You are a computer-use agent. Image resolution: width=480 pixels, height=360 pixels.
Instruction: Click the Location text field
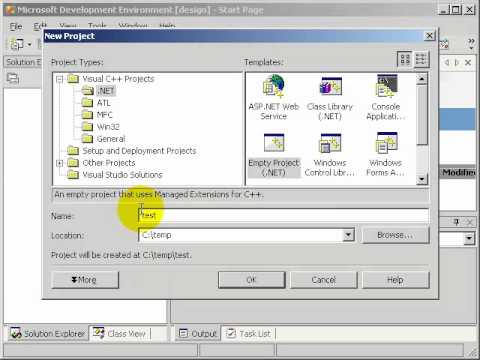[x=241, y=235]
